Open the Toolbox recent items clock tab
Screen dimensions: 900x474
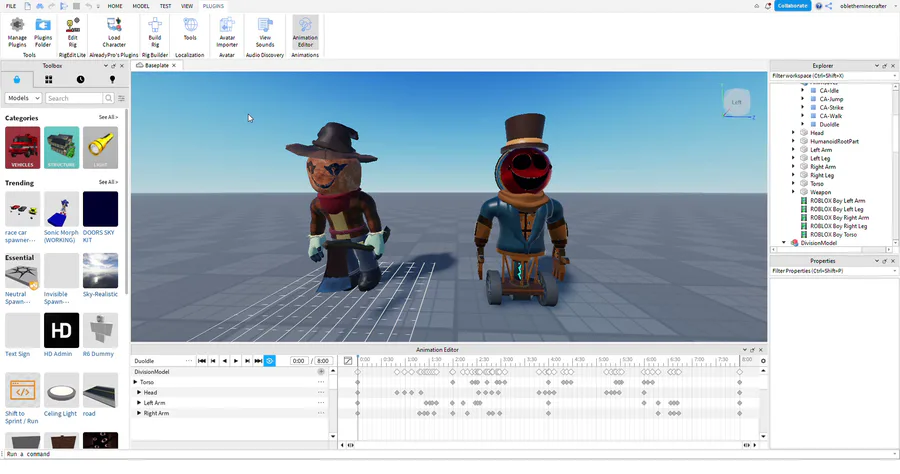pos(80,79)
